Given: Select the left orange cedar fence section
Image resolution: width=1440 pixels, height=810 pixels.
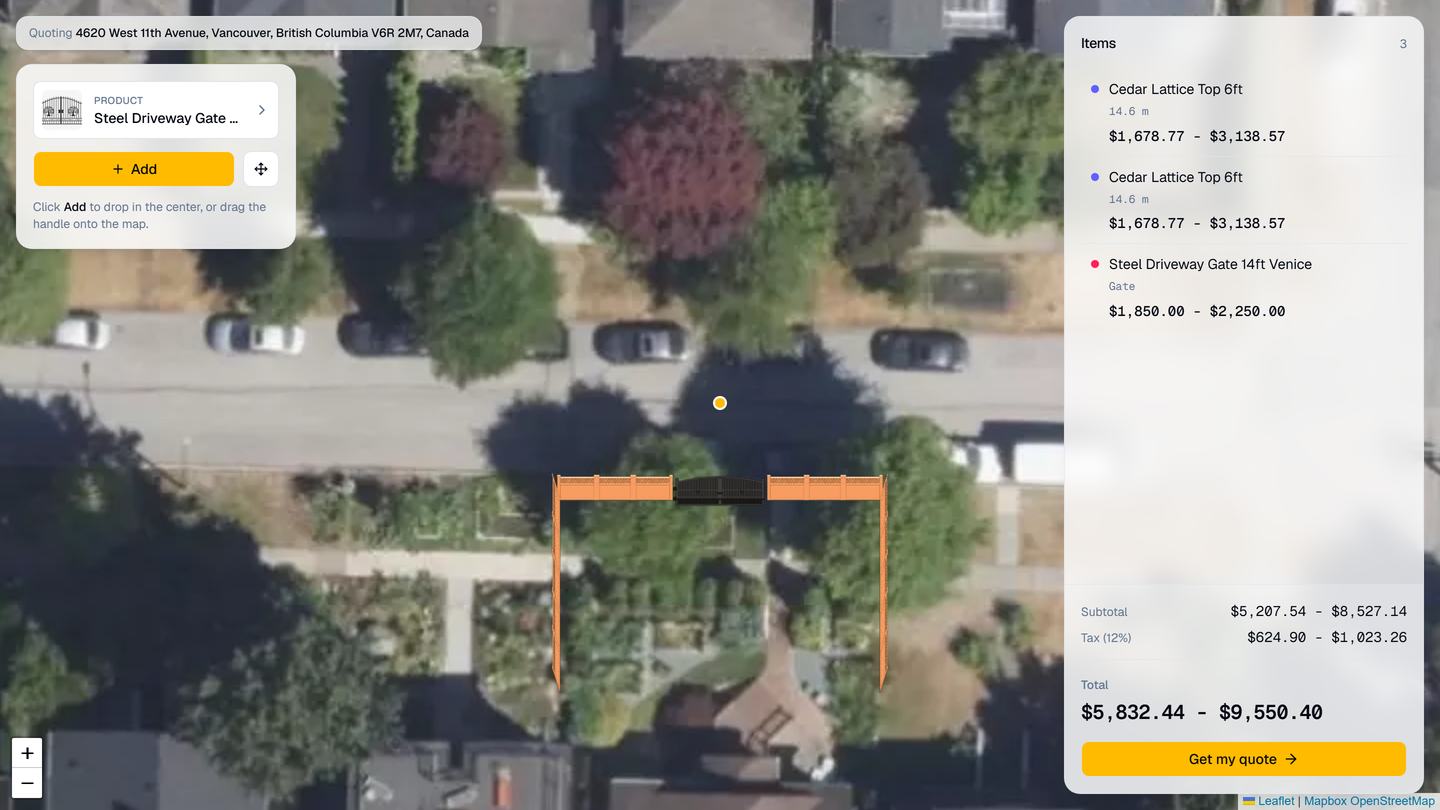Looking at the screenshot, I should (613, 488).
